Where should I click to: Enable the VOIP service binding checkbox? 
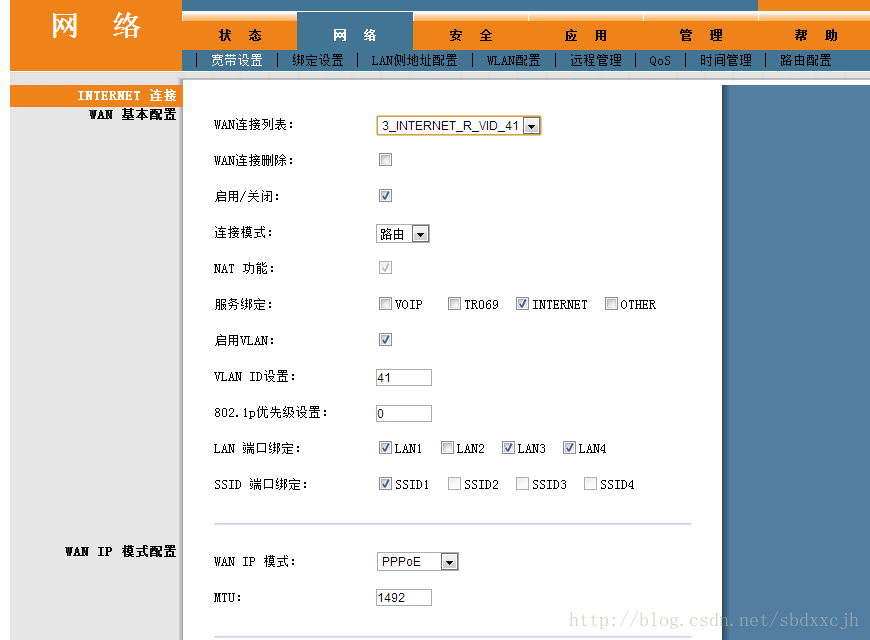coord(385,304)
